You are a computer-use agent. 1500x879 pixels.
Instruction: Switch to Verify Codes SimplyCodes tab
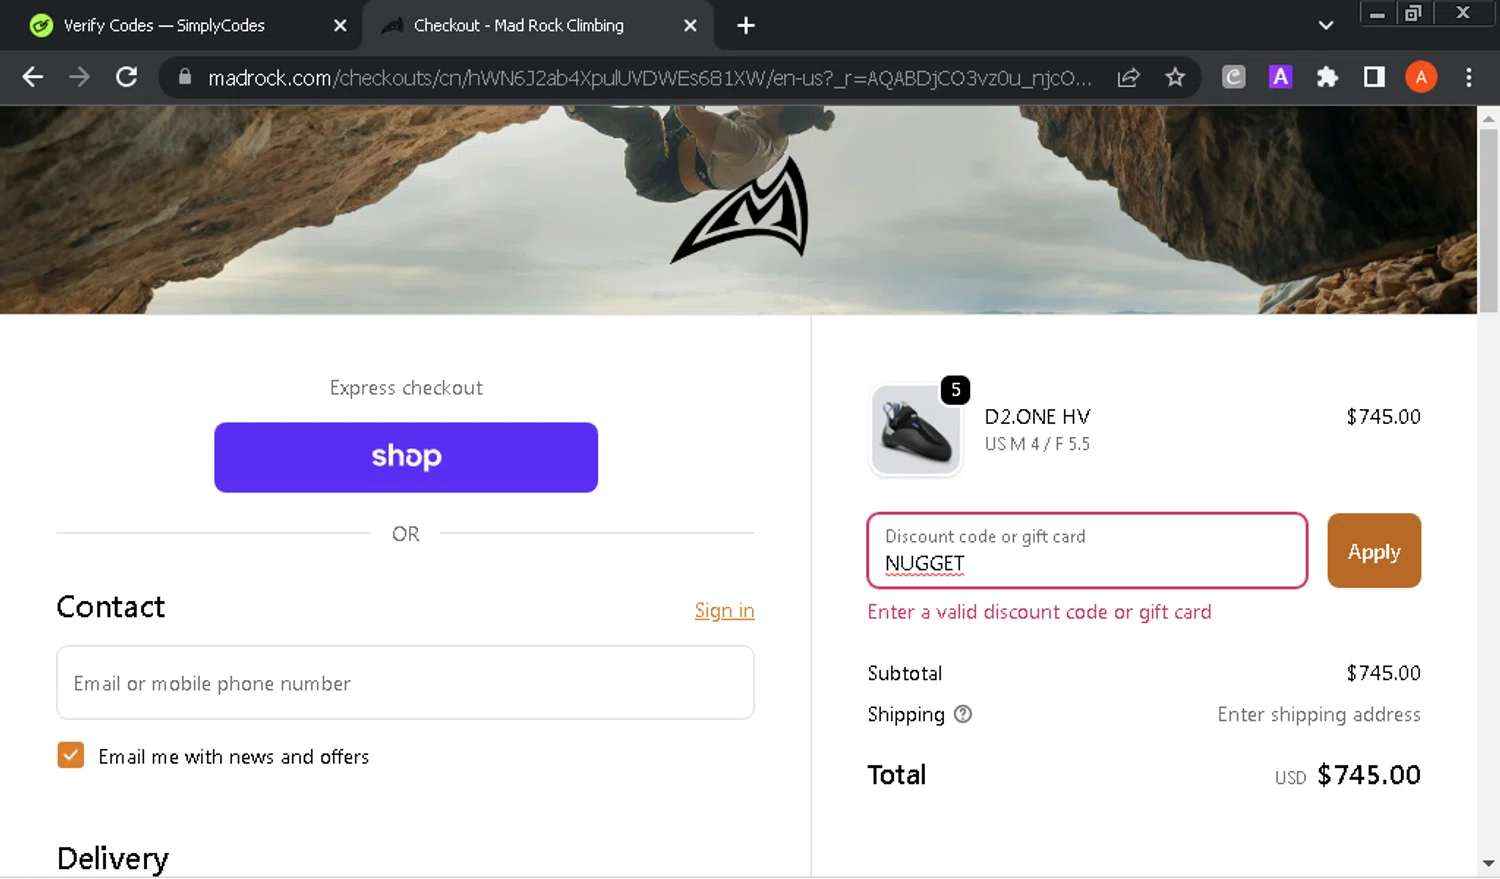tap(180, 26)
